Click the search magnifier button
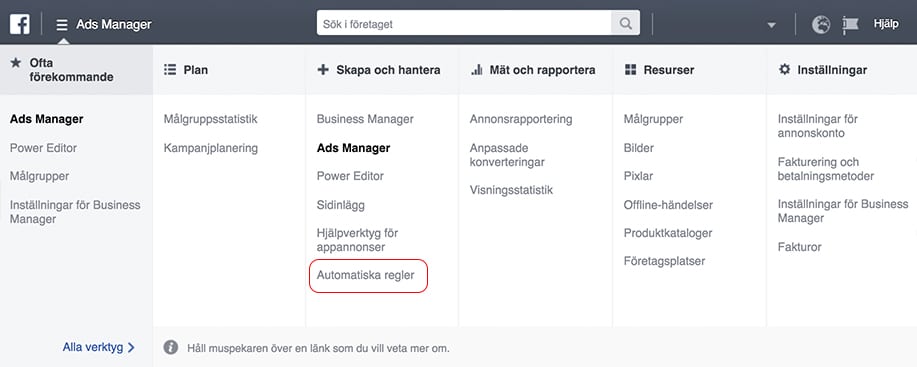Viewport: 917px width, 367px height. pyautogui.click(x=625, y=24)
